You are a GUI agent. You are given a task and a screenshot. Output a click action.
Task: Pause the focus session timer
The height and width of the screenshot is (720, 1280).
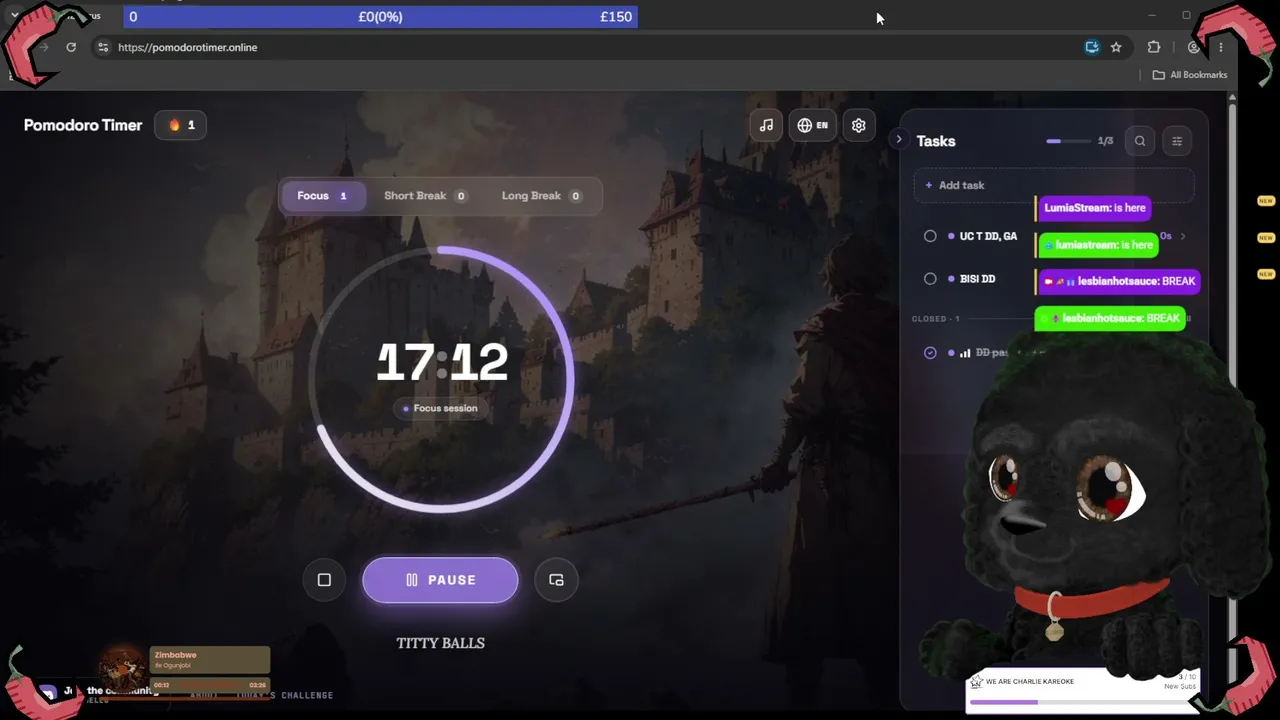(x=440, y=580)
